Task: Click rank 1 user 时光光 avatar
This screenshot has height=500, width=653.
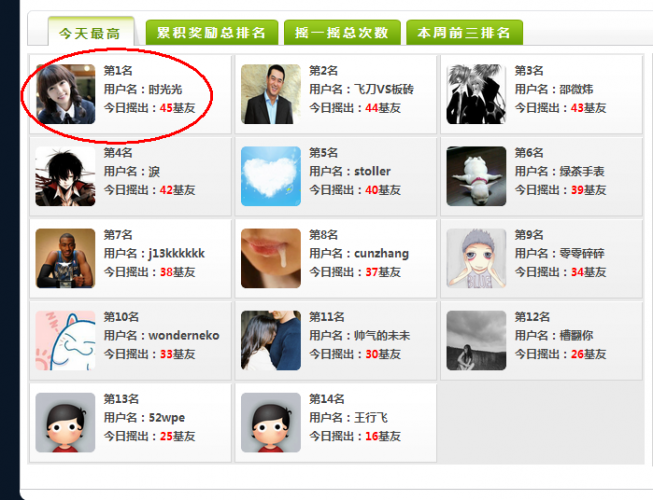Action: (65, 94)
